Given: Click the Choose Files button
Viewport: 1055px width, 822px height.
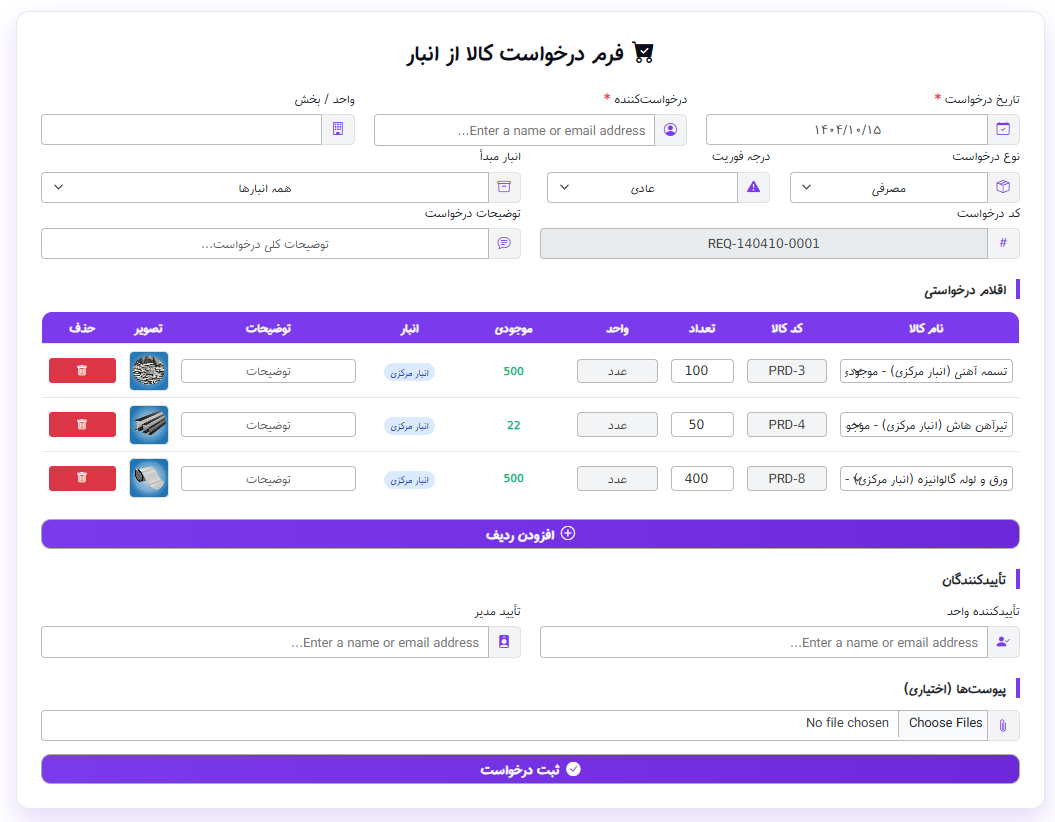Looking at the screenshot, I should pyautogui.click(x=944, y=724).
